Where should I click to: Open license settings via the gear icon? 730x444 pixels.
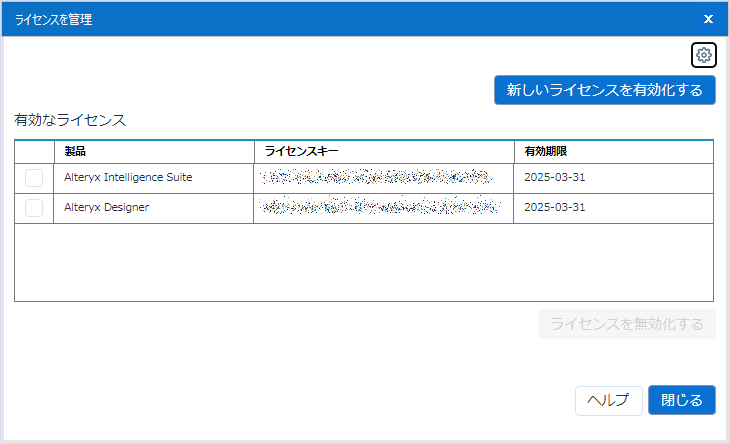click(x=704, y=55)
